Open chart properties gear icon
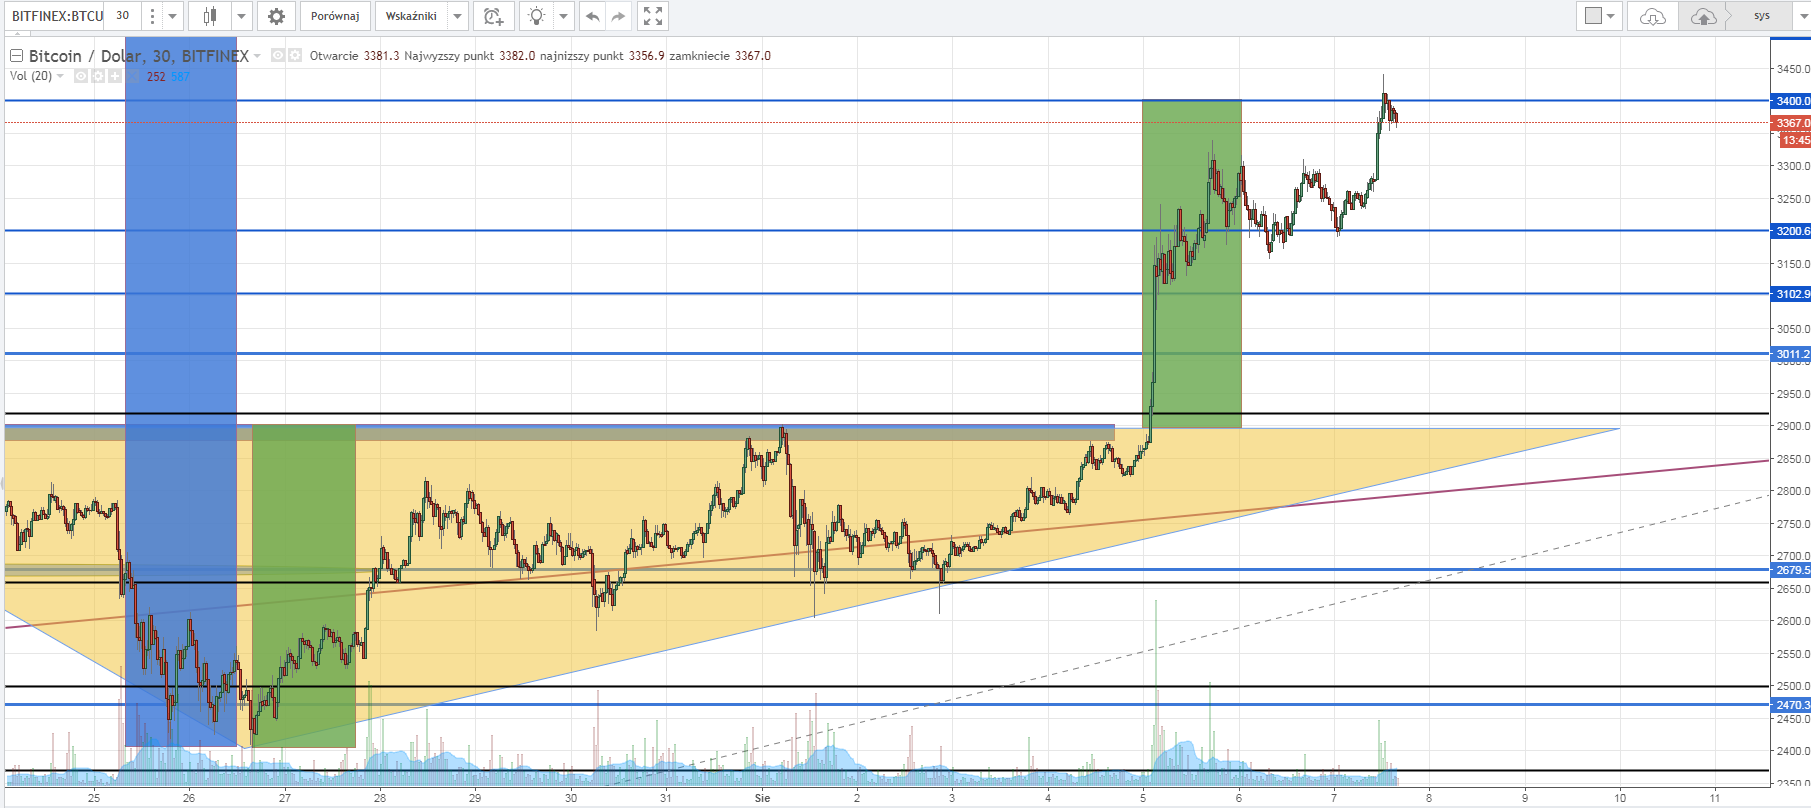 tap(276, 16)
